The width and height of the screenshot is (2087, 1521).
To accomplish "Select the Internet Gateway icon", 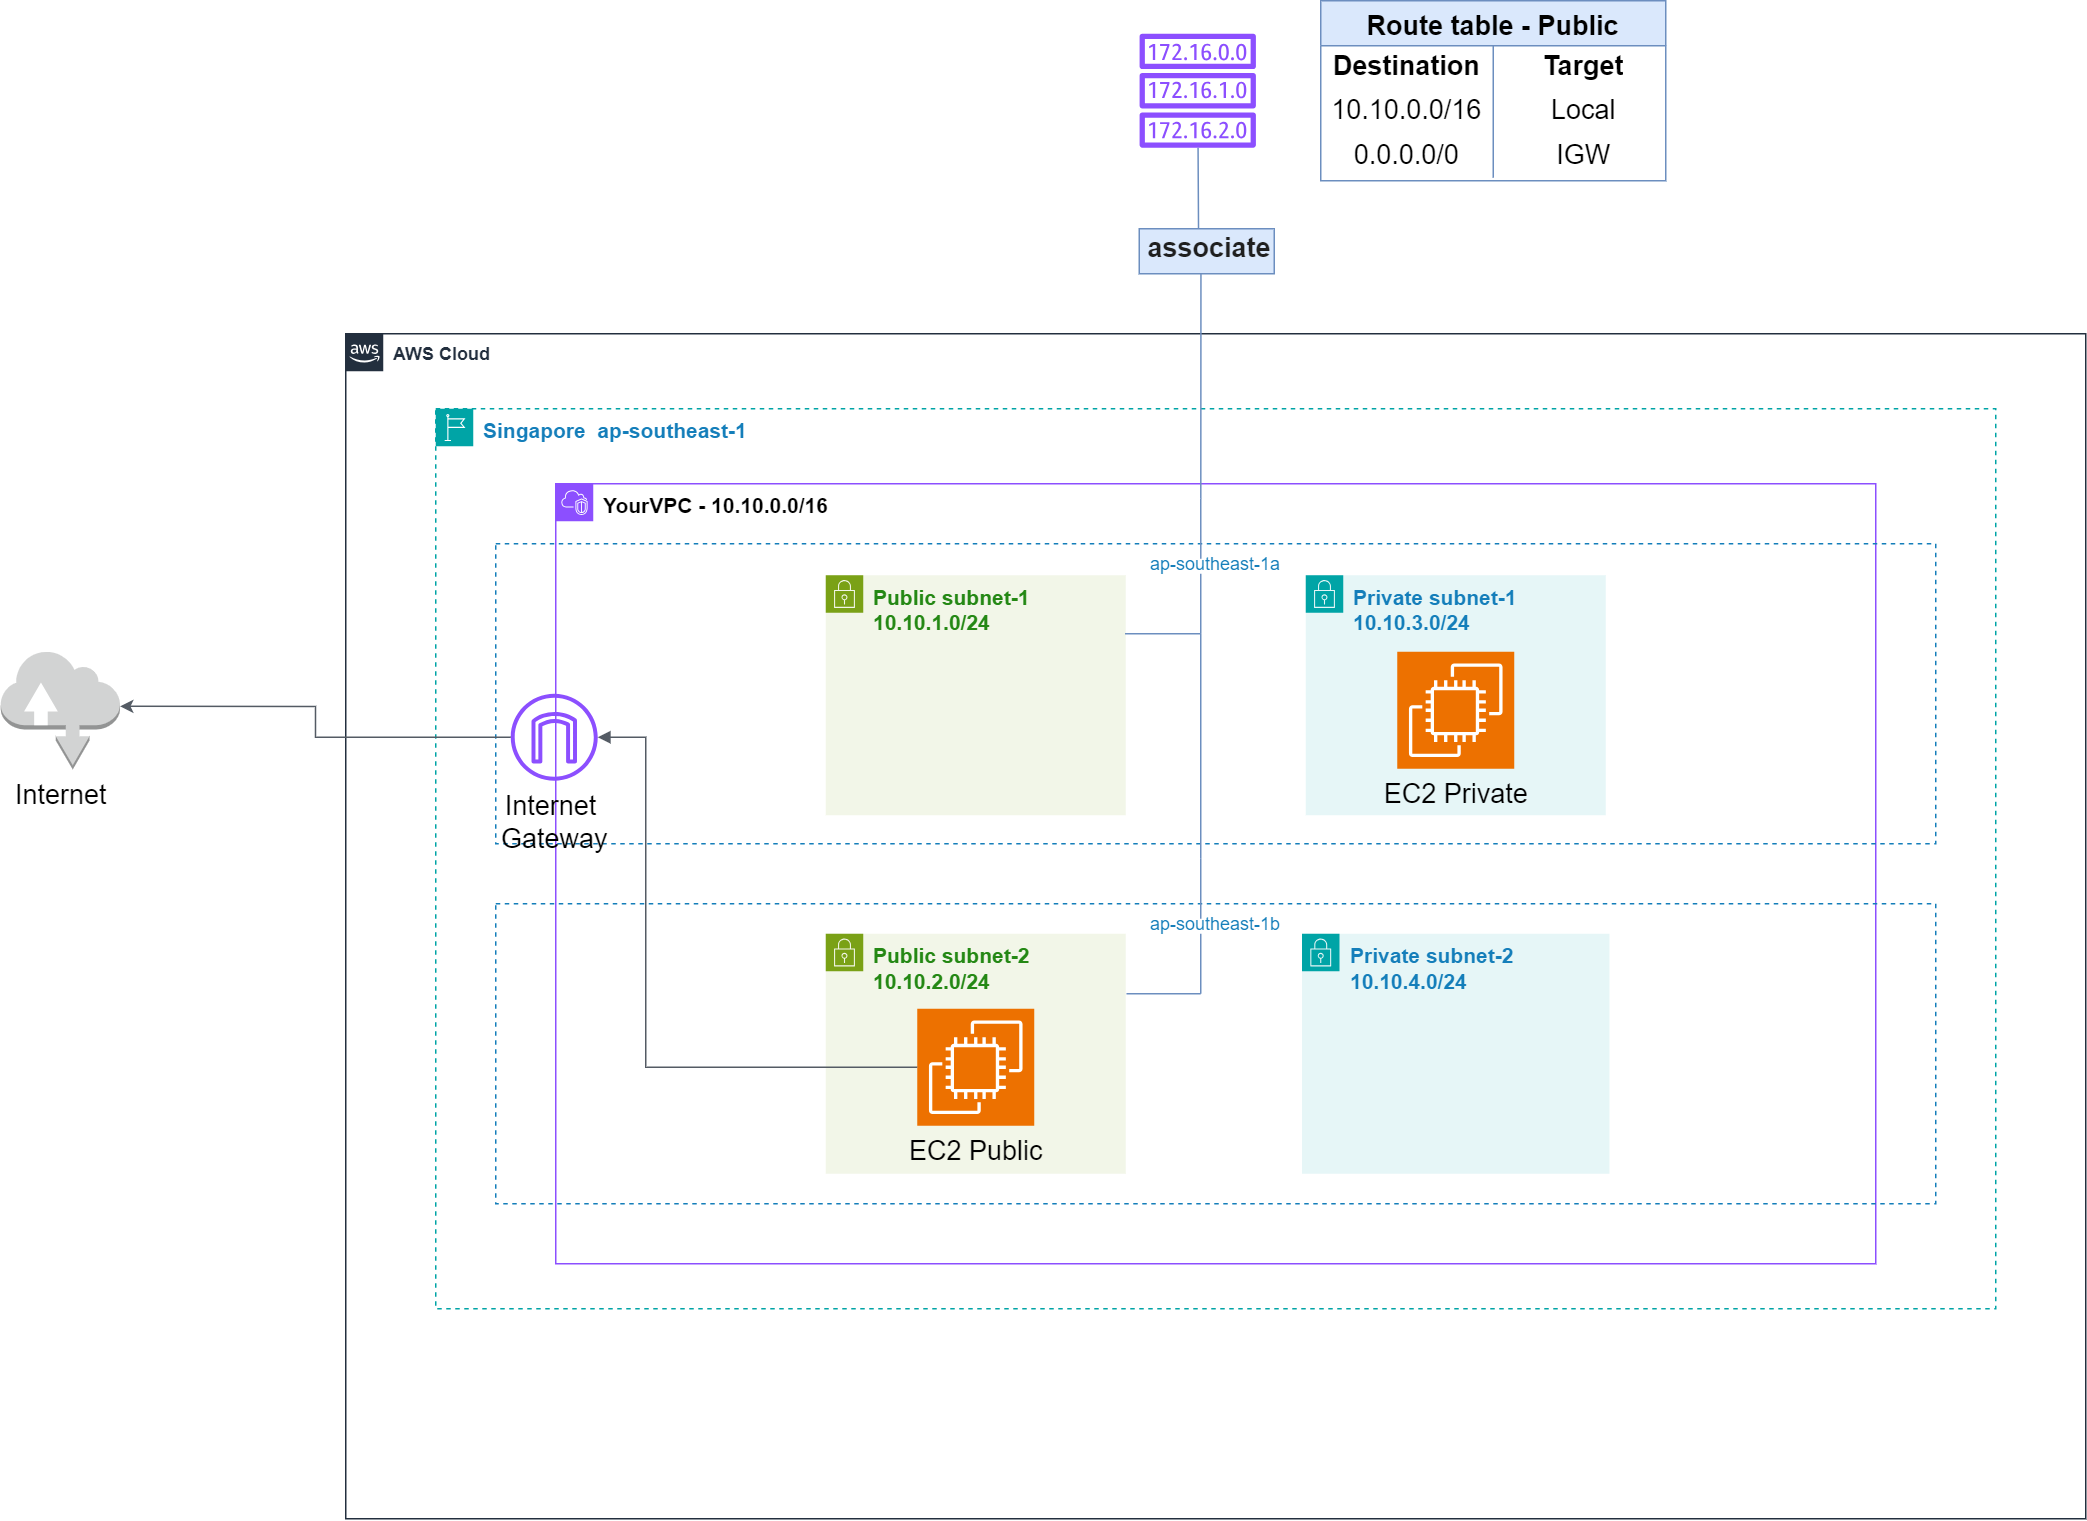I will click(554, 737).
